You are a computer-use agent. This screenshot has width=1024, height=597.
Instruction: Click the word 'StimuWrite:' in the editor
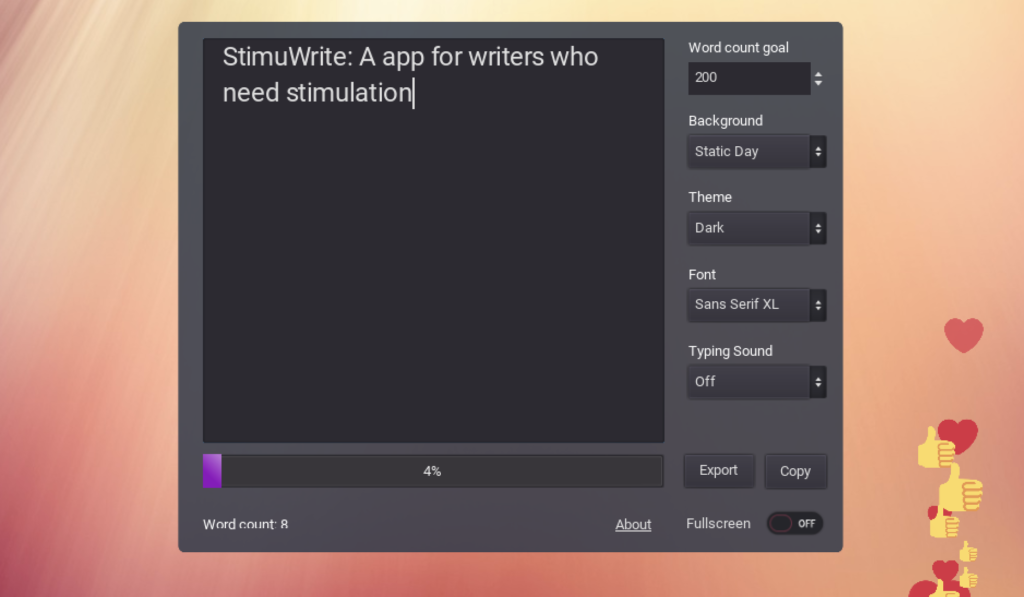click(x=287, y=57)
